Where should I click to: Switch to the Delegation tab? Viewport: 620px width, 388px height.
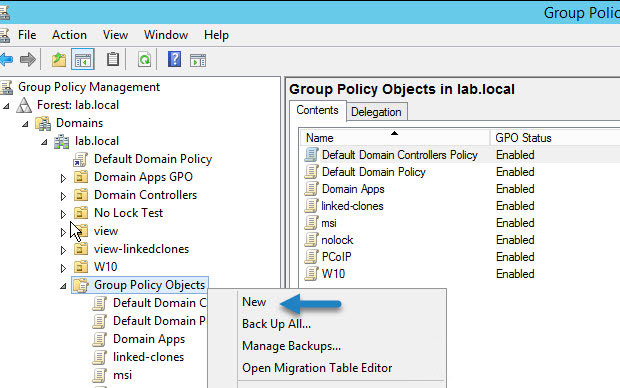376,112
